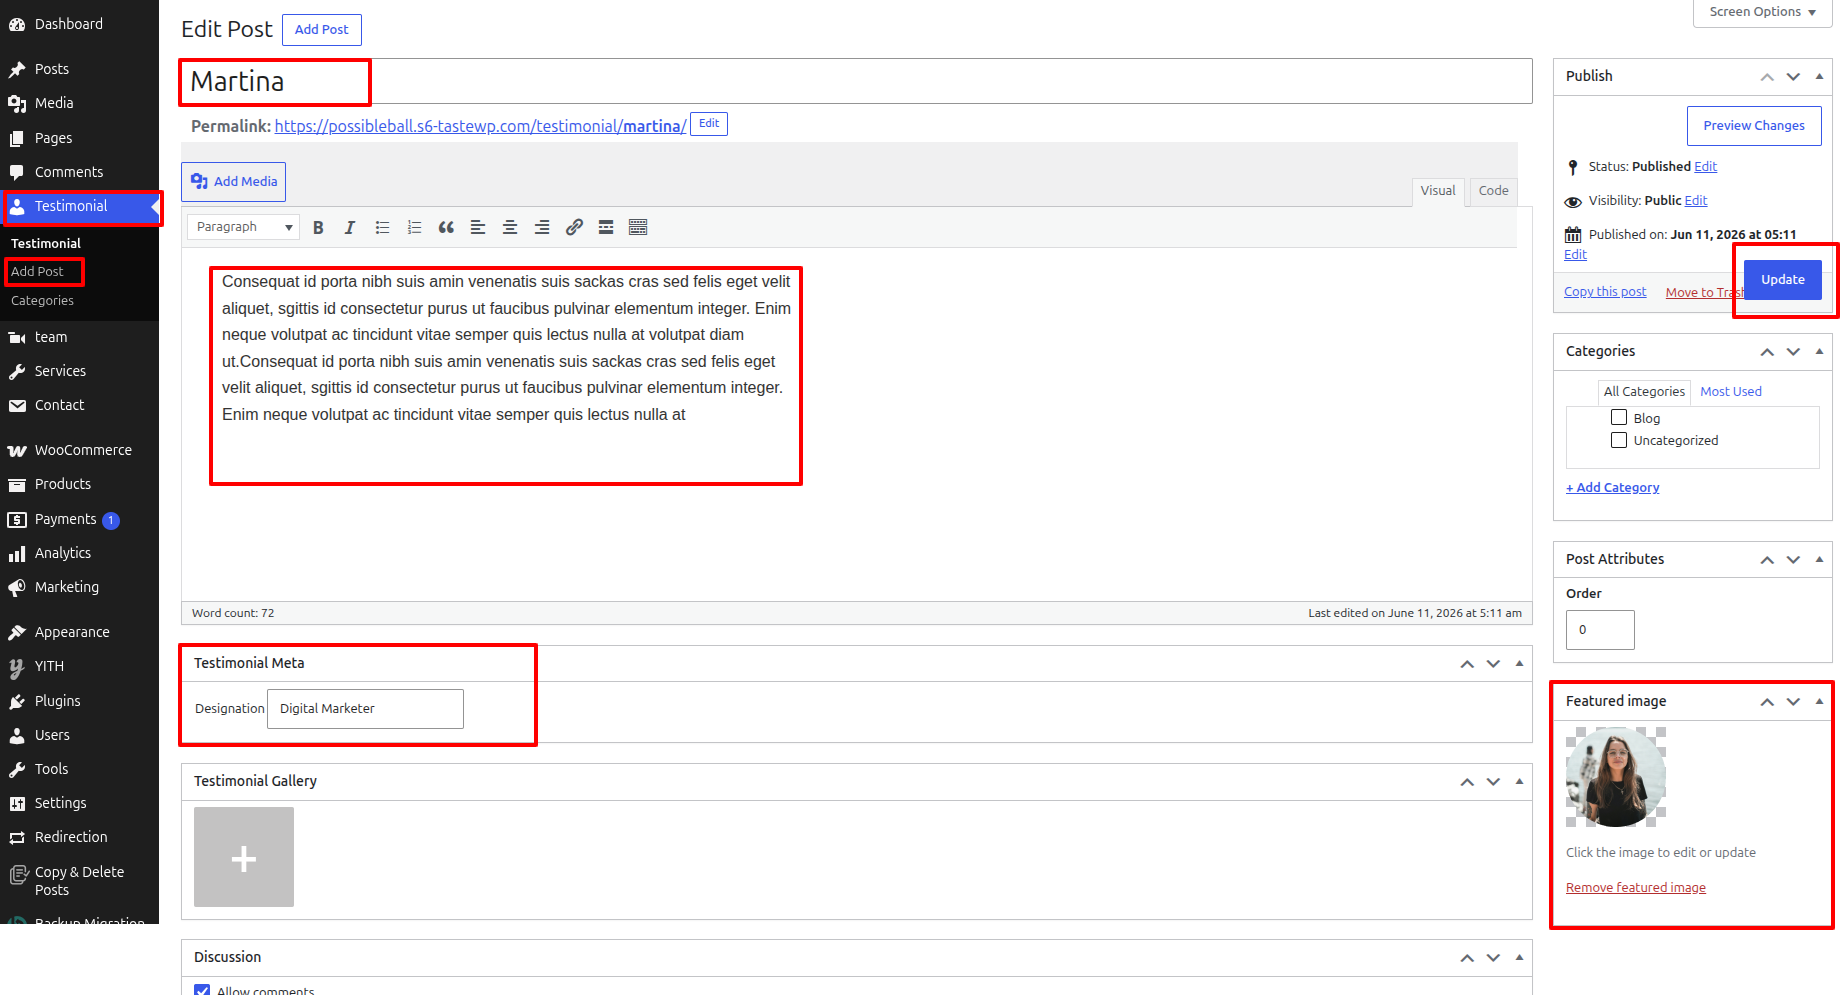Align text left
The image size is (1846, 995).
coord(478,227)
